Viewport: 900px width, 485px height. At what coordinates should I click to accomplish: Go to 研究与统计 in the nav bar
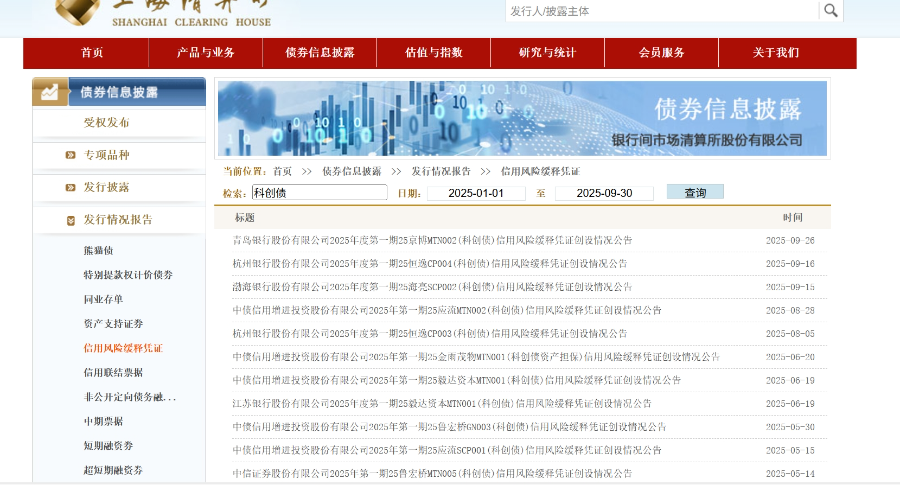pyautogui.click(x=547, y=53)
